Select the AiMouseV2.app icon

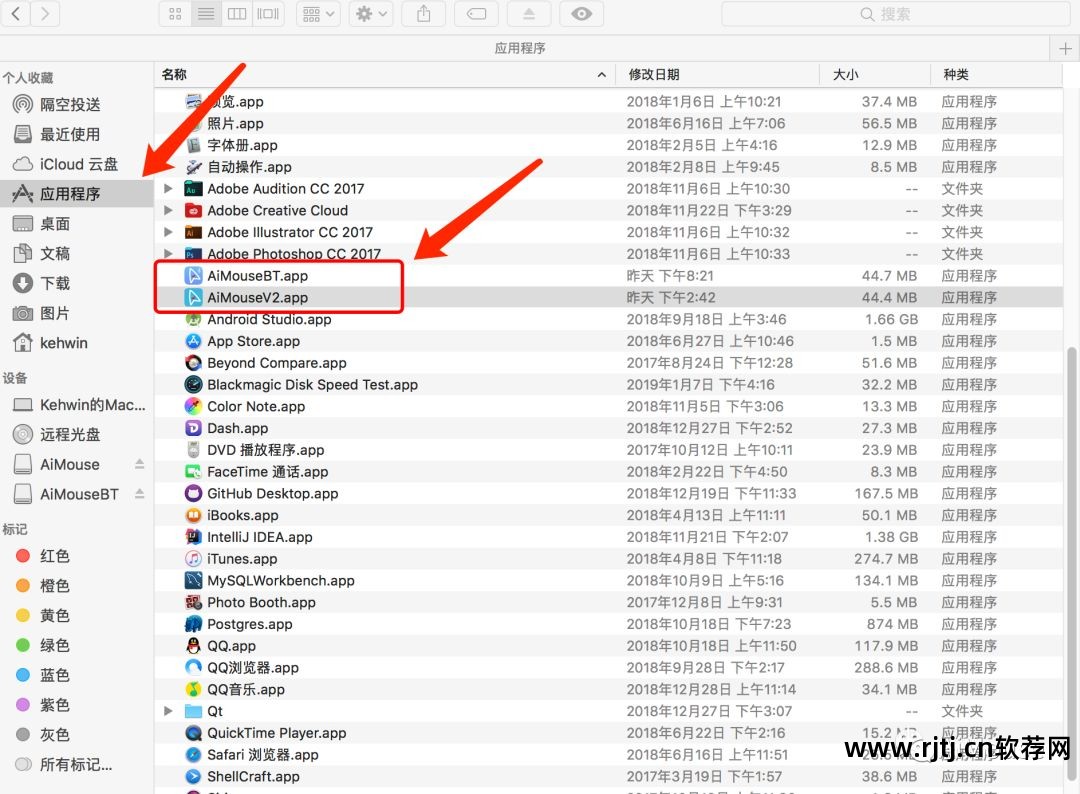[194, 297]
